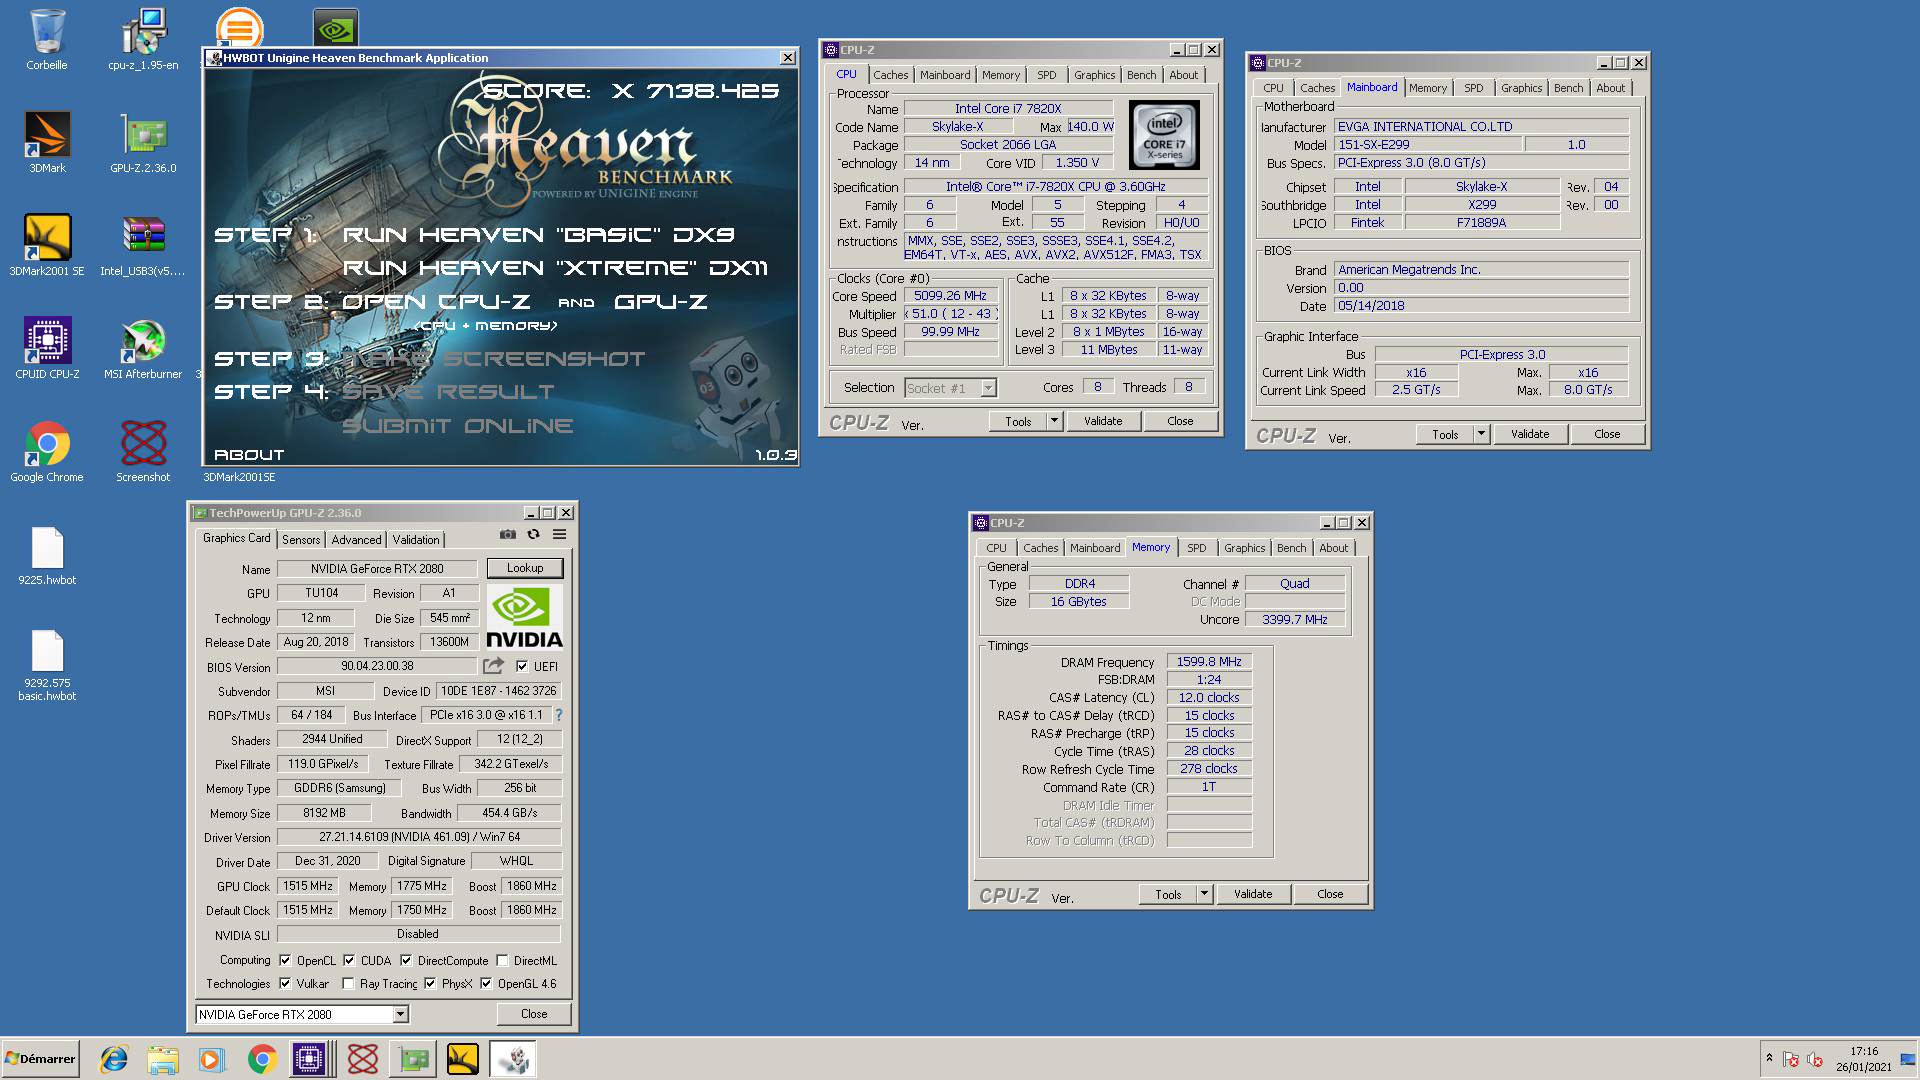Open cpu-z_1.95-en desktop installer icon

pos(143,40)
